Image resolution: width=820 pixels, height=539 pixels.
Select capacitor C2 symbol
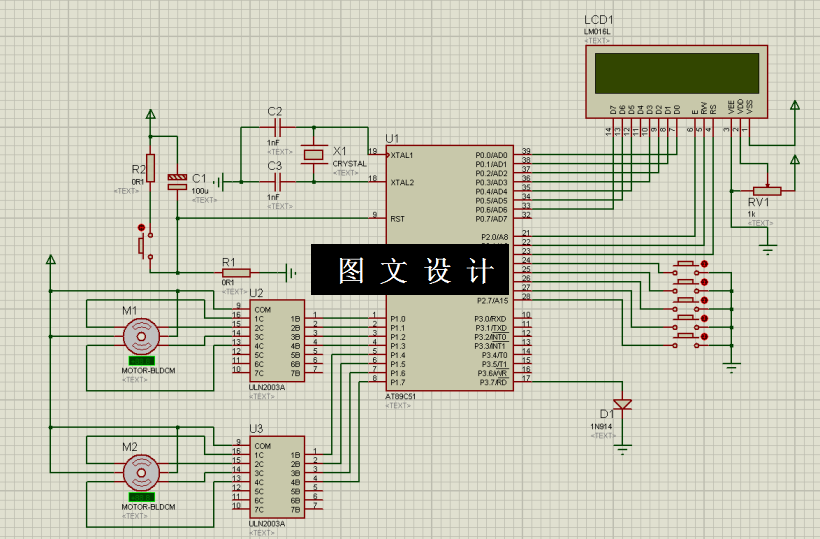coord(278,127)
